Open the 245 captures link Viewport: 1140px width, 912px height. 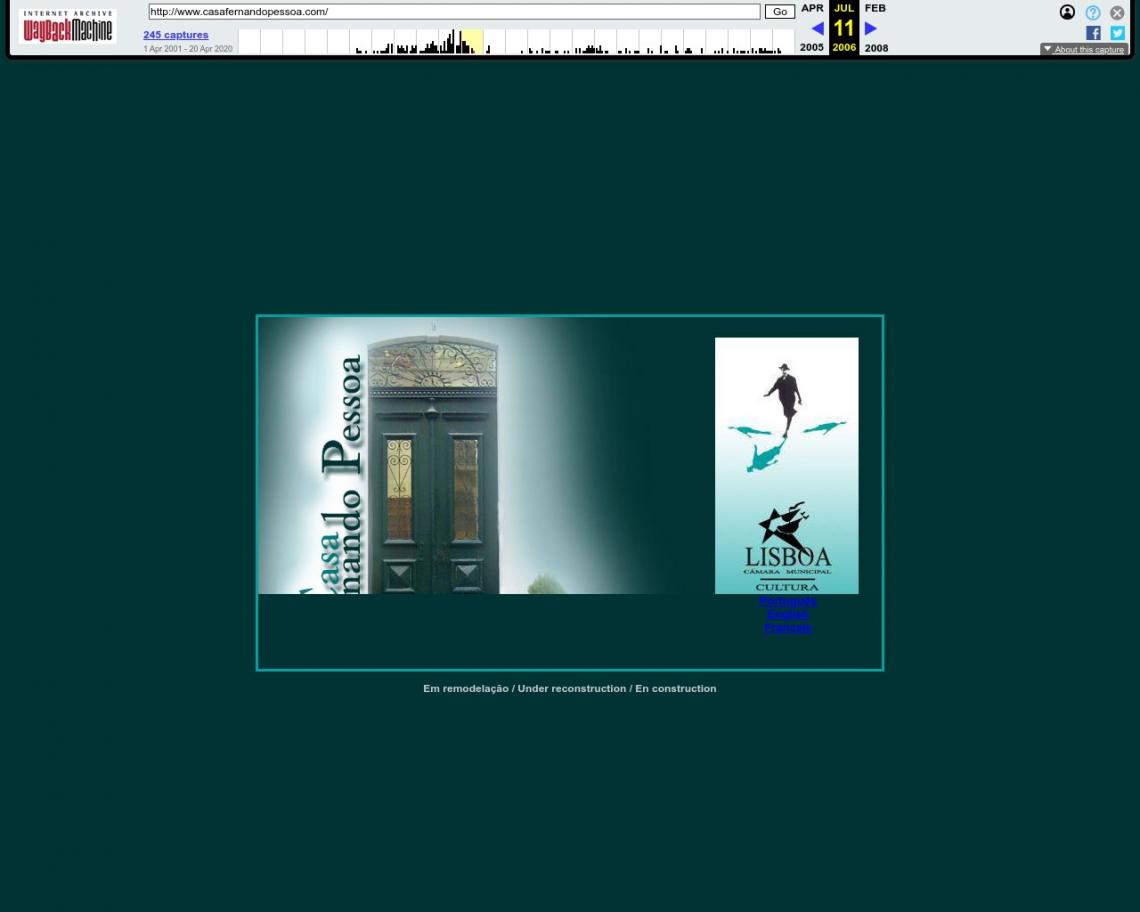[176, 35]
